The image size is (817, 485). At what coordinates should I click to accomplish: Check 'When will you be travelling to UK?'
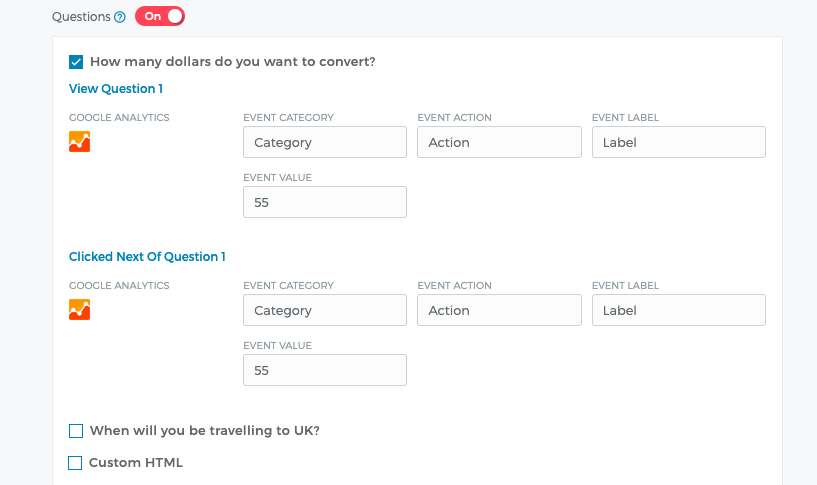[76, 431]
